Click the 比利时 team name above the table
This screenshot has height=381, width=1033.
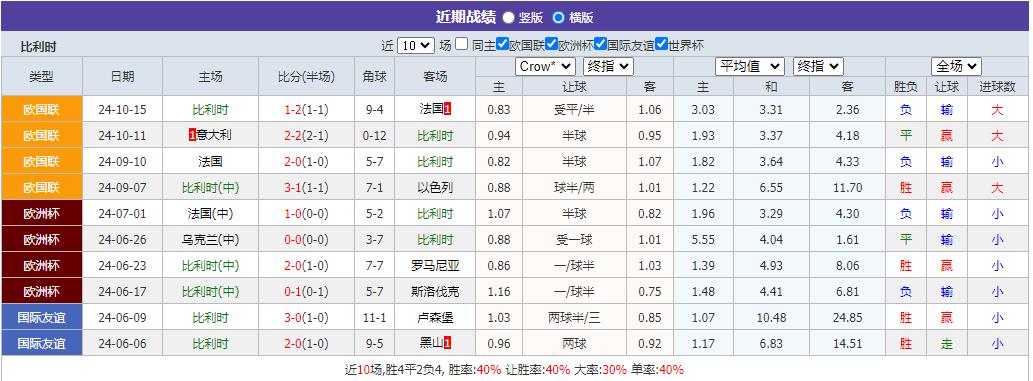coord(39,47)
